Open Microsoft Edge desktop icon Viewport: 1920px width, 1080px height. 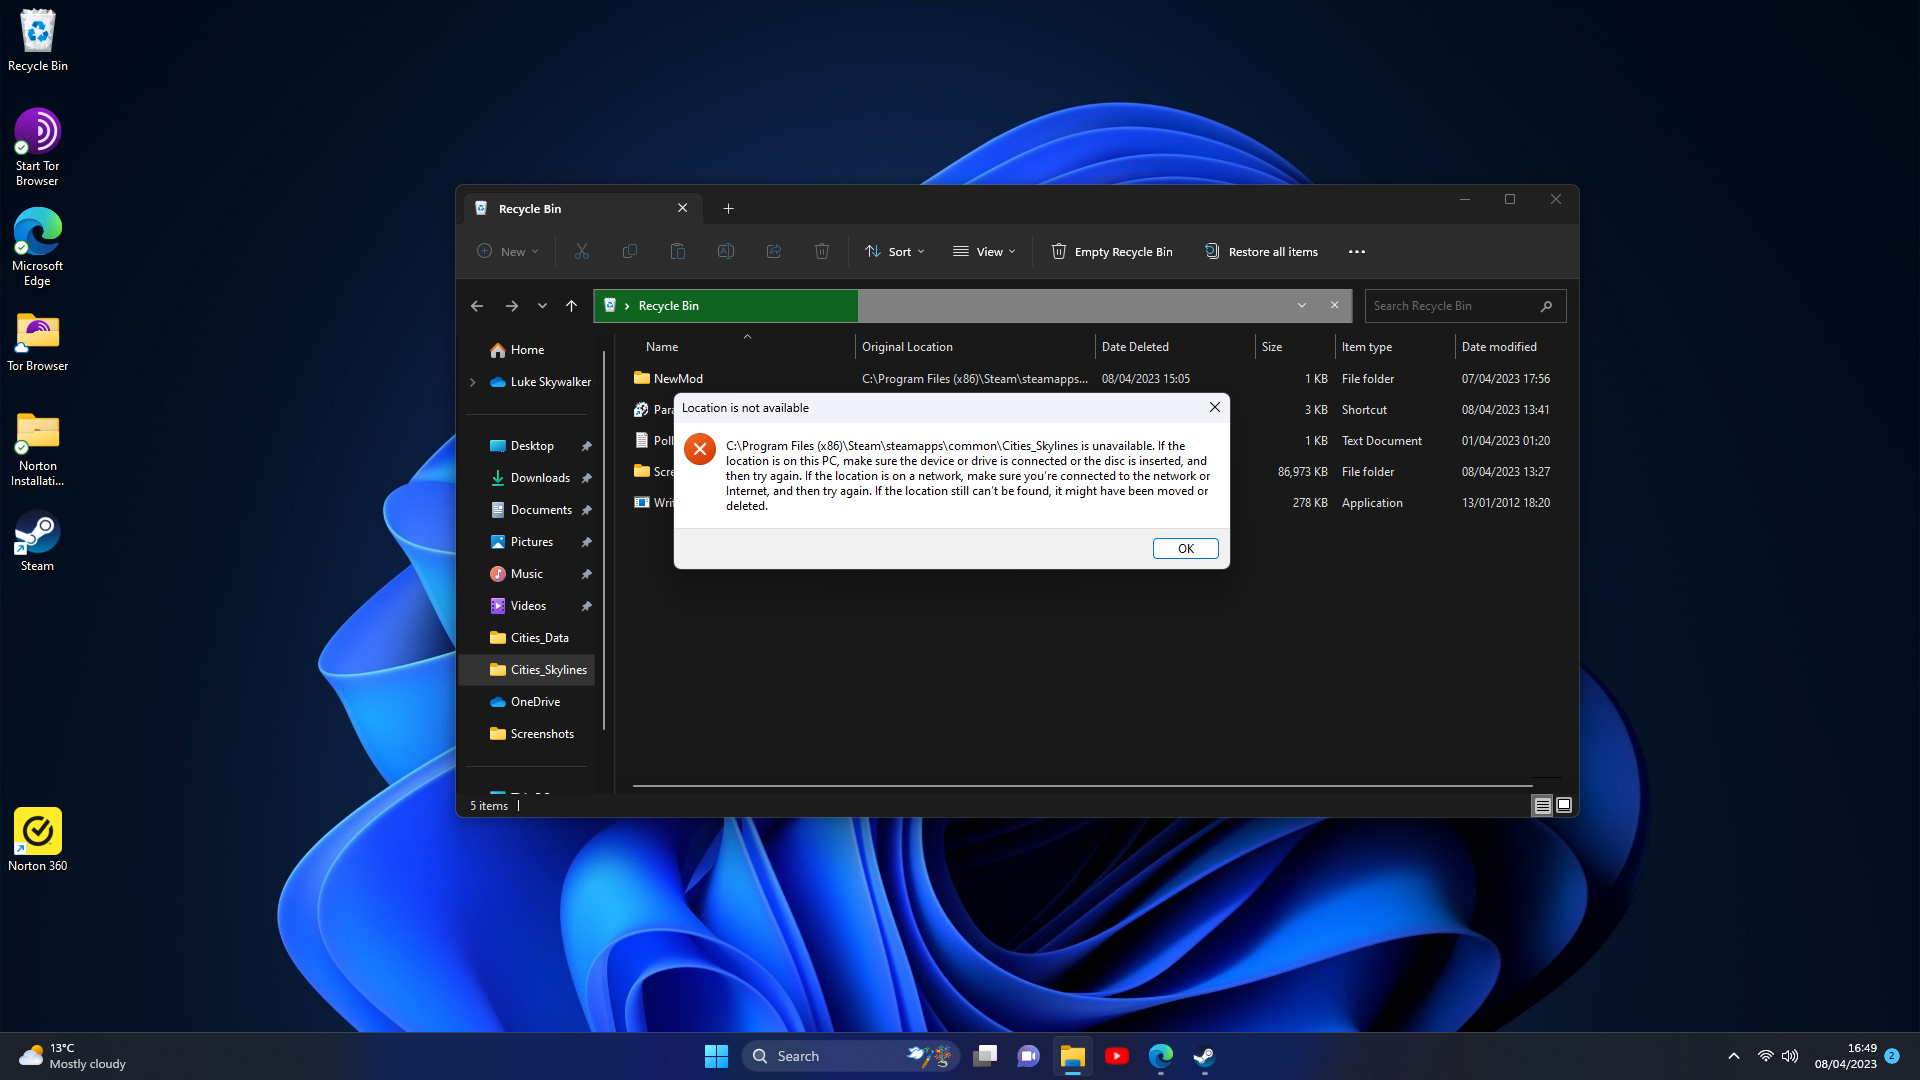38,247
